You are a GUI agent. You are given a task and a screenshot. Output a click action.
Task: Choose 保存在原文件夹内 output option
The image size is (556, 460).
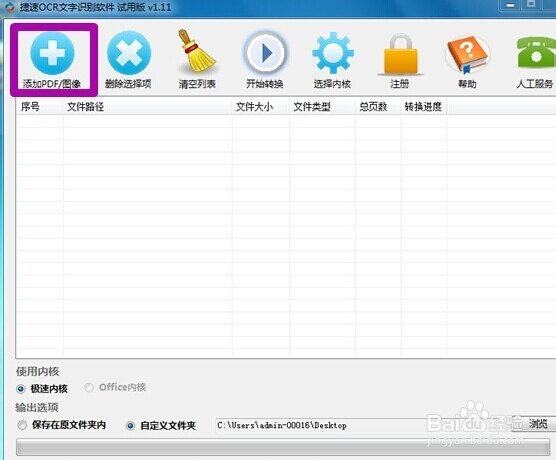pyautogui.click(x=22, y=425)
